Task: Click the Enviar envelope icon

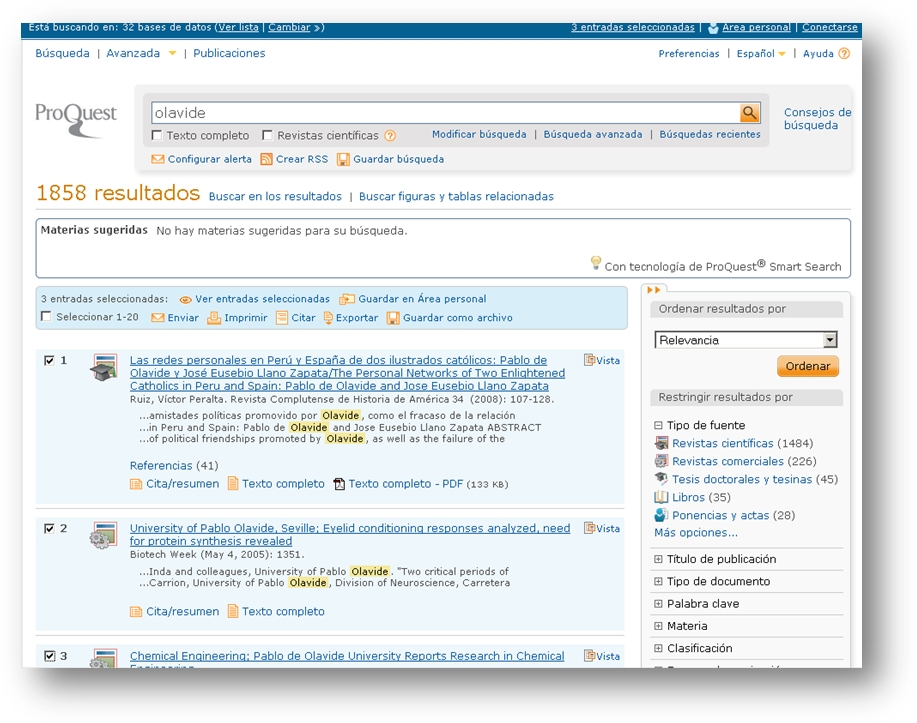Action: [157, 318]
